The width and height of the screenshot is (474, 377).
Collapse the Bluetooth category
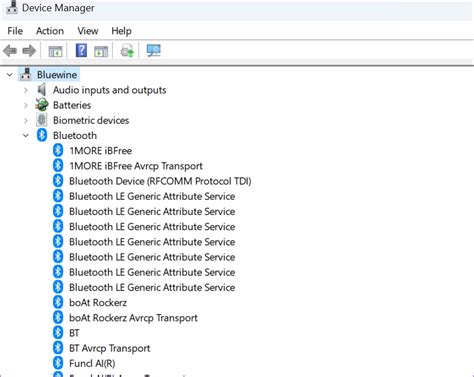tap(26, 135)
